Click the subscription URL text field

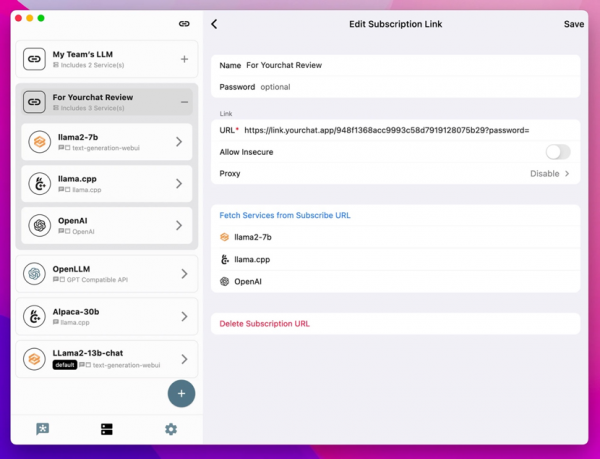coord(400,130)
